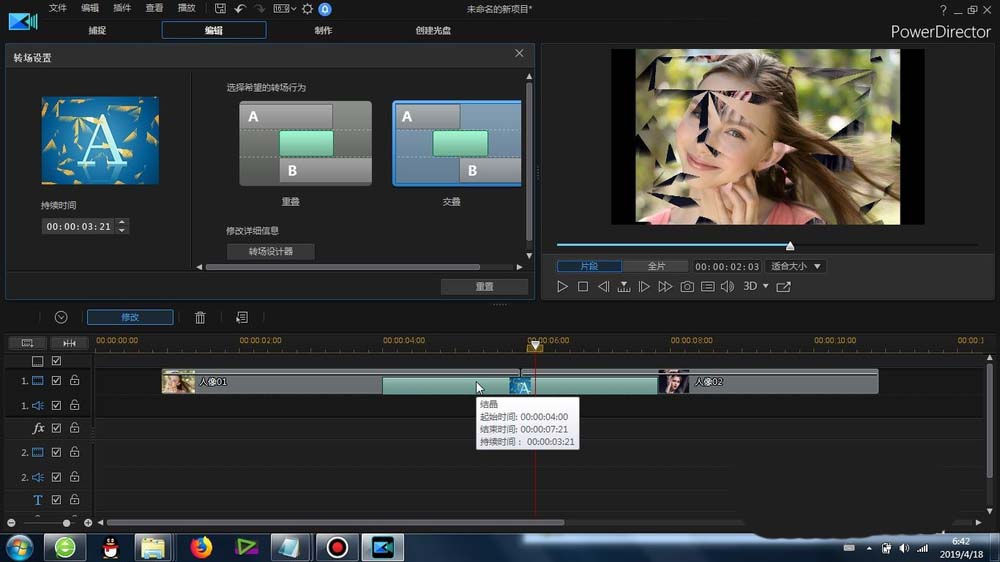Lock audio track 2

pyautogui.click(x=75, y=477)
